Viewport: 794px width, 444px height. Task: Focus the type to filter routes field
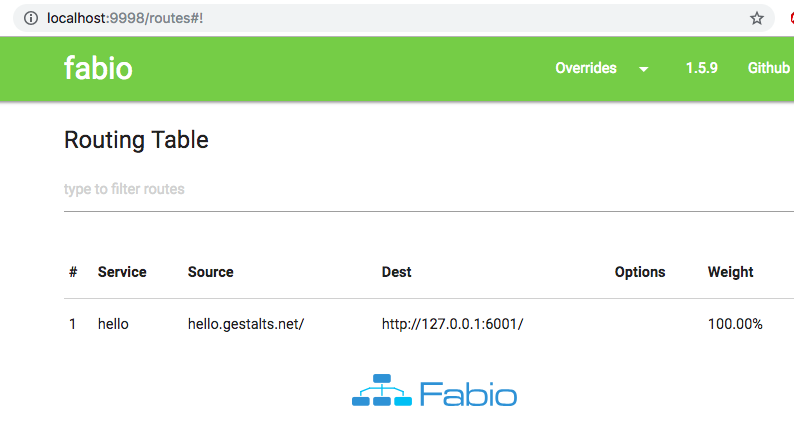click(429, 189)
